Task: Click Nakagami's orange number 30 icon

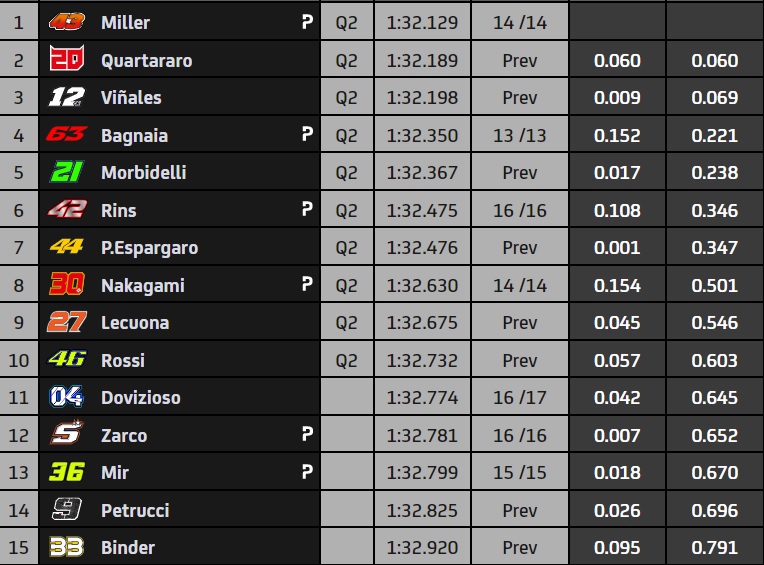Action: [x=67, y=283]
